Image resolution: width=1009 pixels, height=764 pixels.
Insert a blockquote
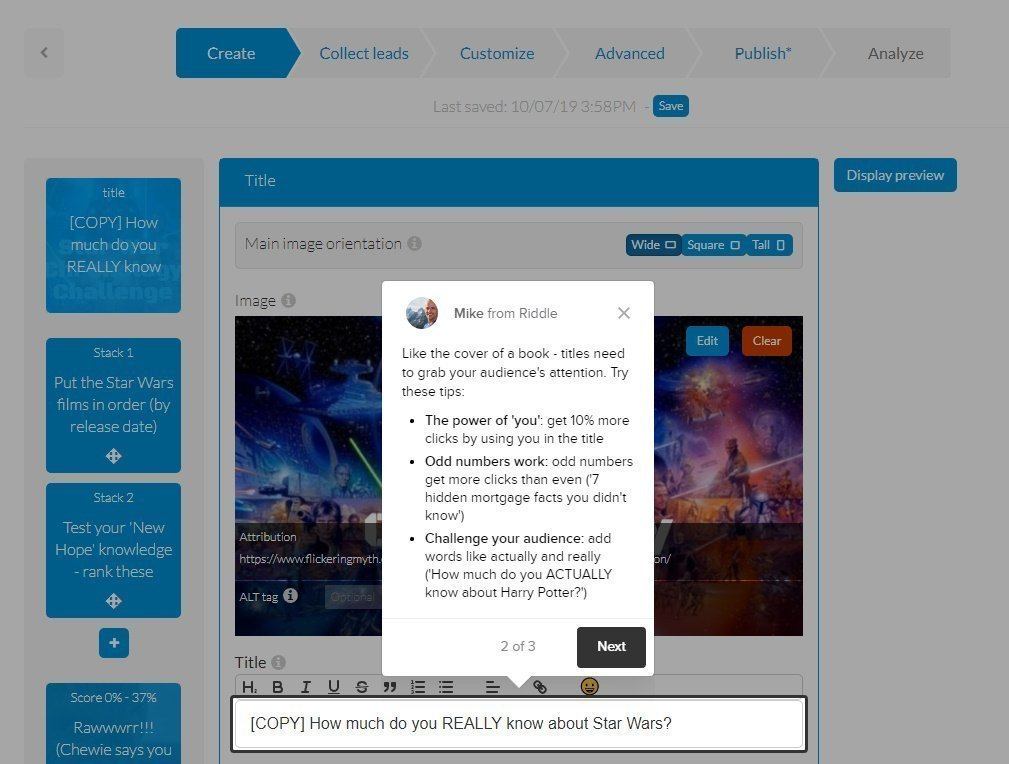[390, 687]
